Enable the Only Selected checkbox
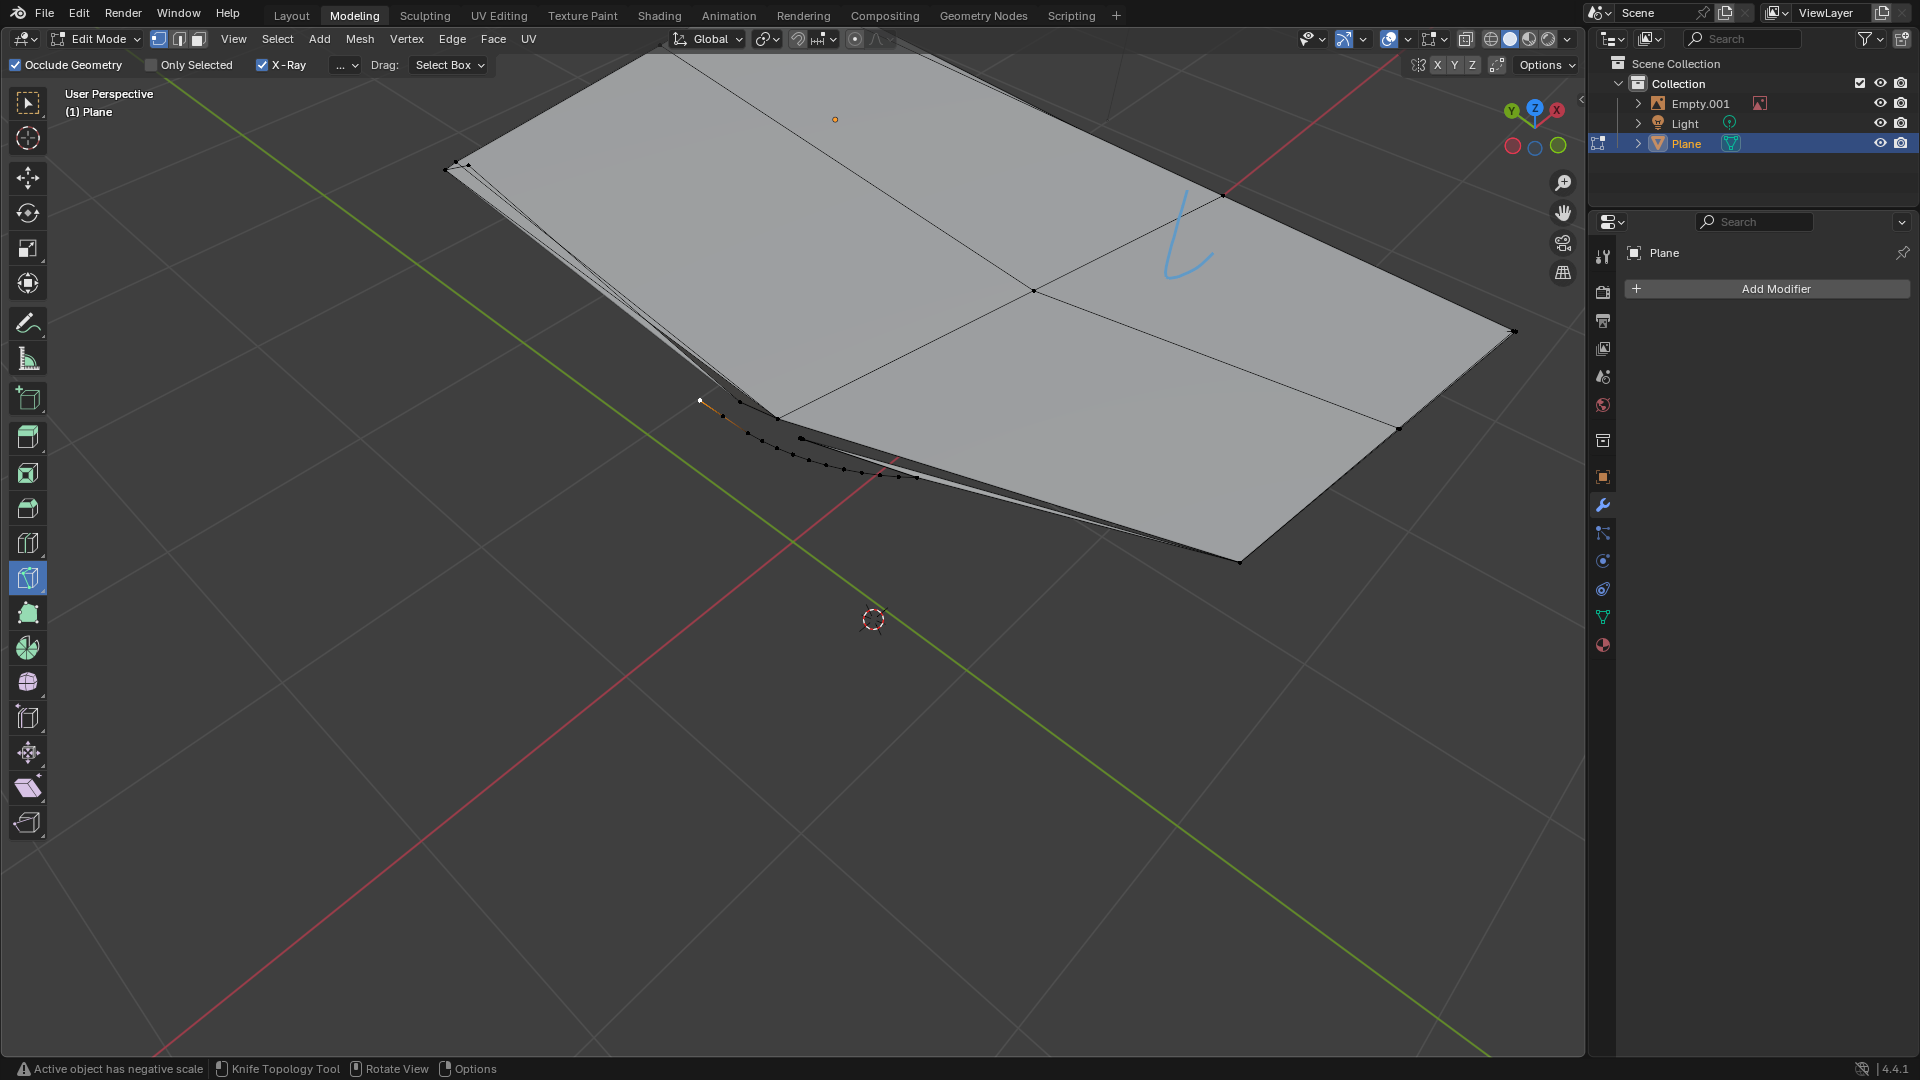Screen dimensions: 1920x1080 pos(151,65)
